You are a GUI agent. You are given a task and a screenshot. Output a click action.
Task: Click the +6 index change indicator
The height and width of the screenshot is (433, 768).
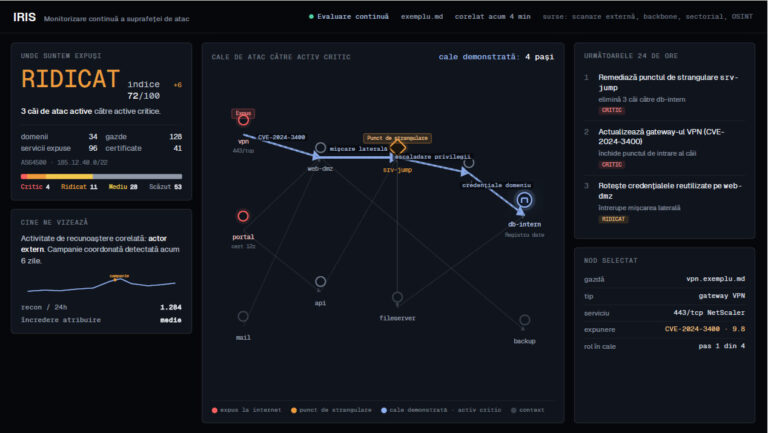tap(177, 85)
